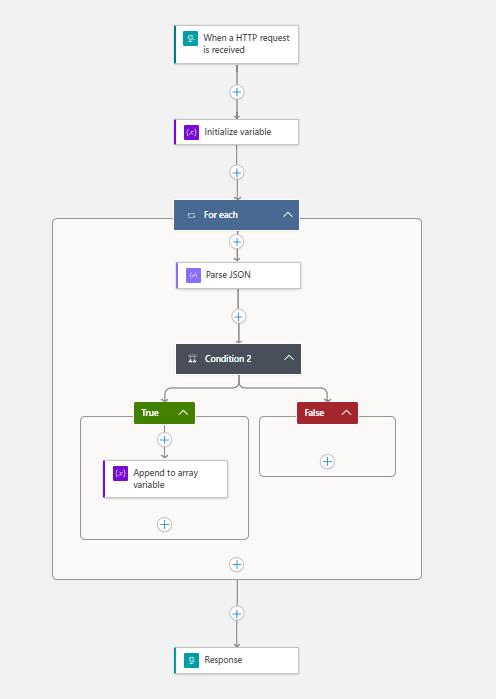This screenshot has height=699, width=496.
Task: Select the Condition 2 header label
Action: pyautogui.click(x=228, y=359)
